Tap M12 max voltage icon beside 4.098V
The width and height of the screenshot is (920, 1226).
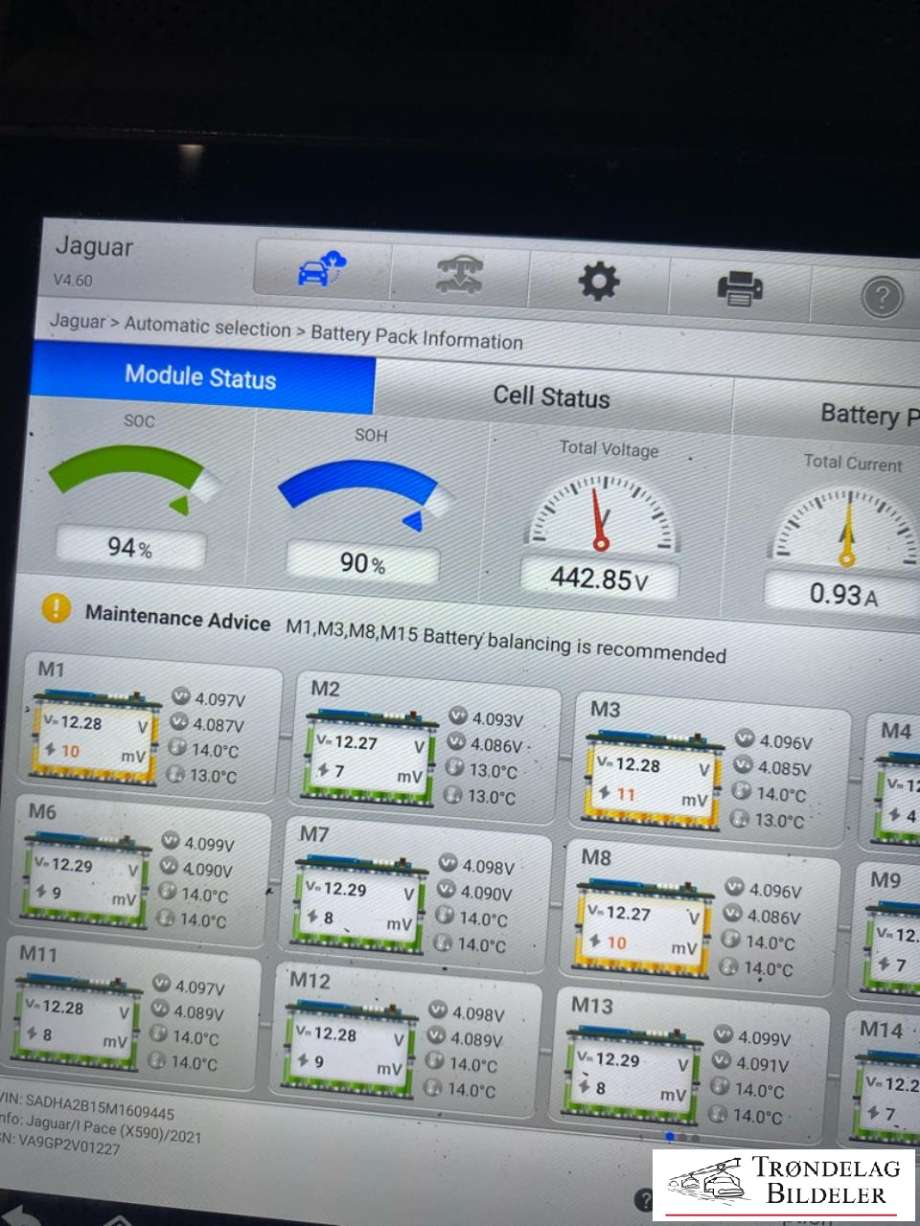tap(438, 1012)
